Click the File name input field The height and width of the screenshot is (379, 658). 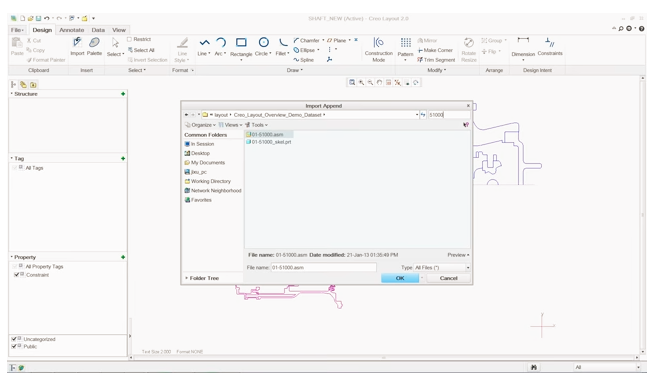tap(324, 267)
